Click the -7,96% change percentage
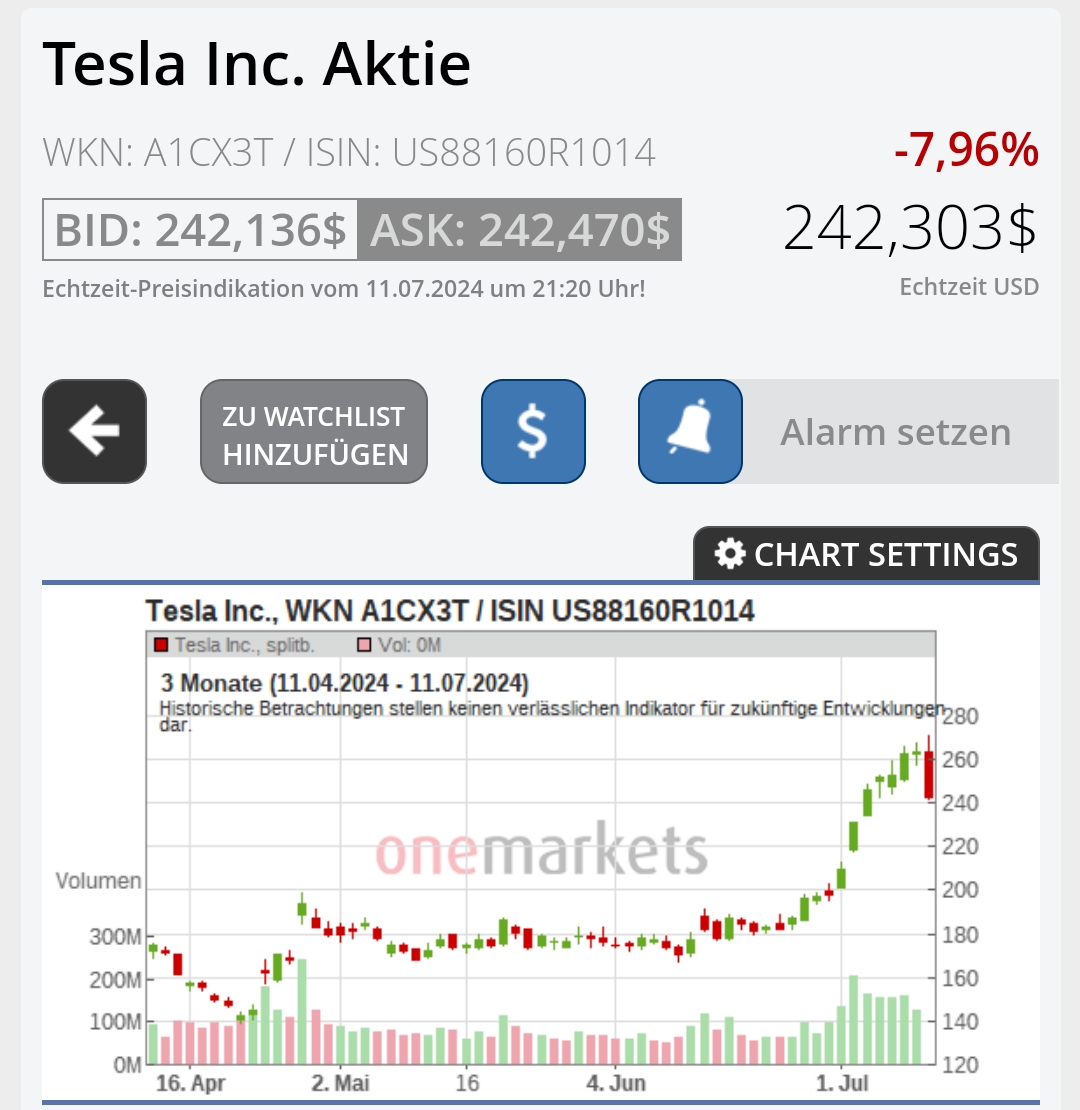The width and height of the screenshot is (1080, 1110). click(966, 151)
